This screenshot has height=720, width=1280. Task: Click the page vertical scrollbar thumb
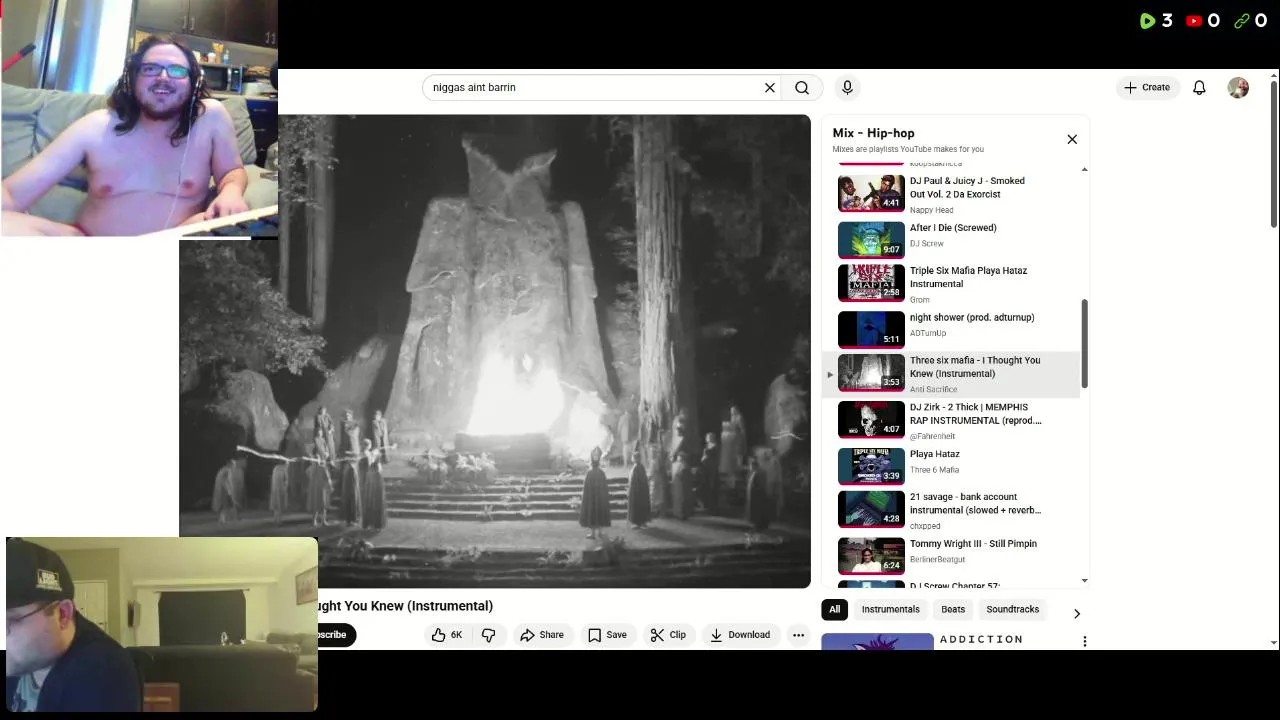1274,154
